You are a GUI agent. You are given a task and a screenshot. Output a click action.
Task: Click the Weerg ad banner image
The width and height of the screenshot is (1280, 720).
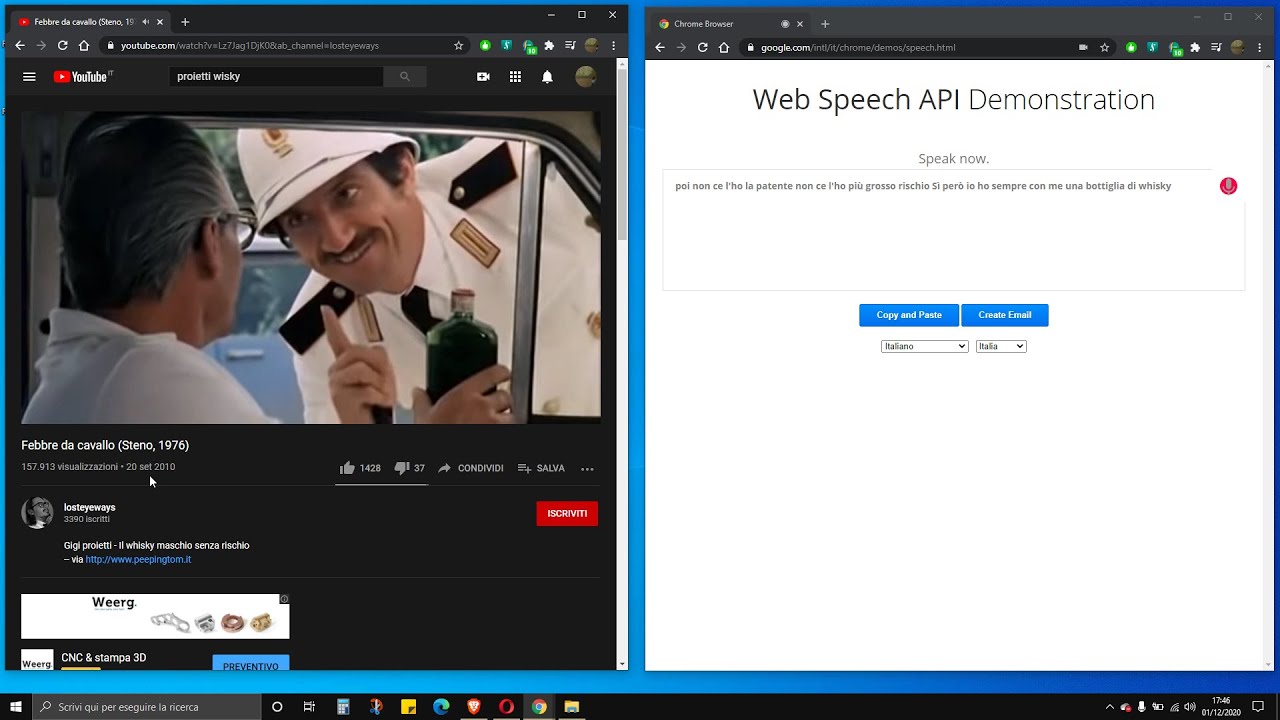(x=155, y=616)
